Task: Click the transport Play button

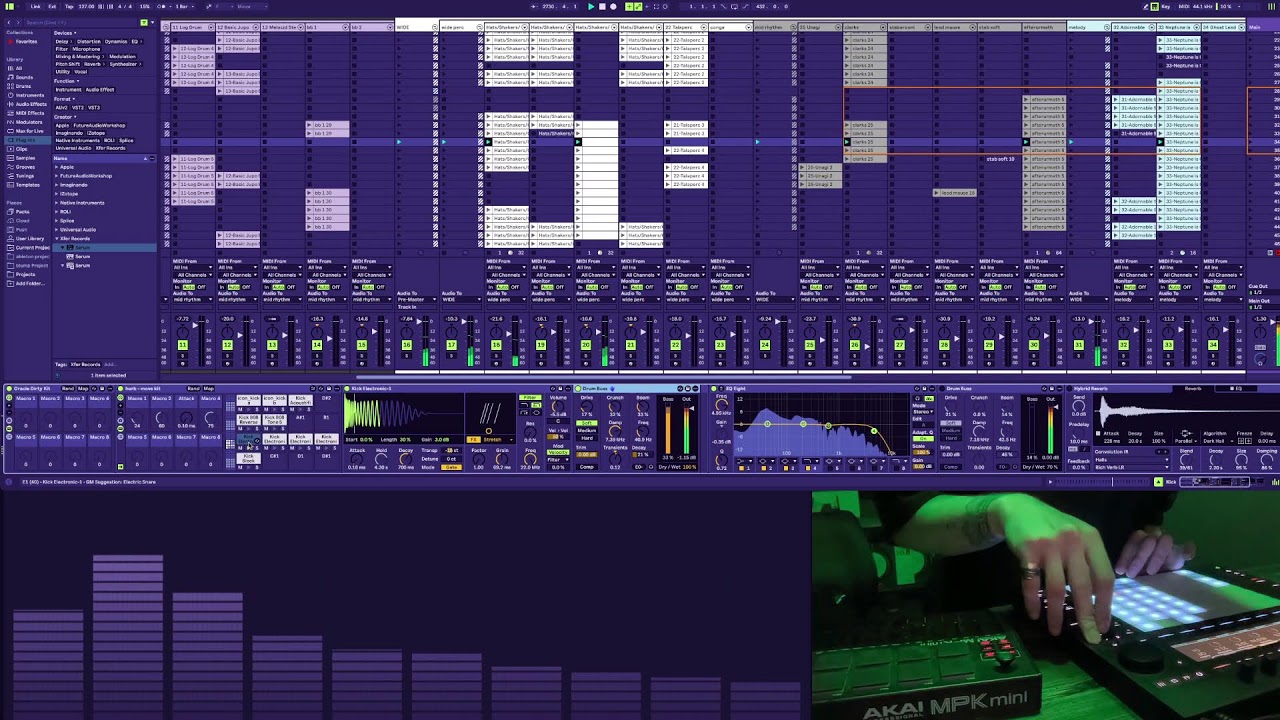Action: (591, 6)
